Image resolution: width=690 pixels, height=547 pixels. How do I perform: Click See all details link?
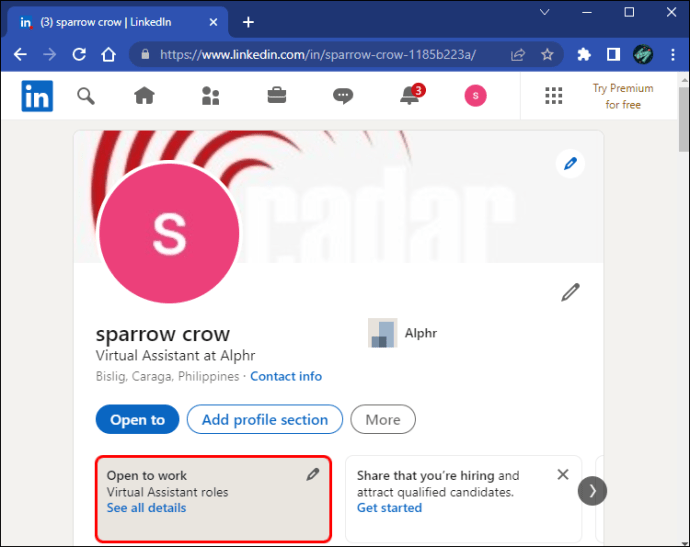tap(147, 508)
